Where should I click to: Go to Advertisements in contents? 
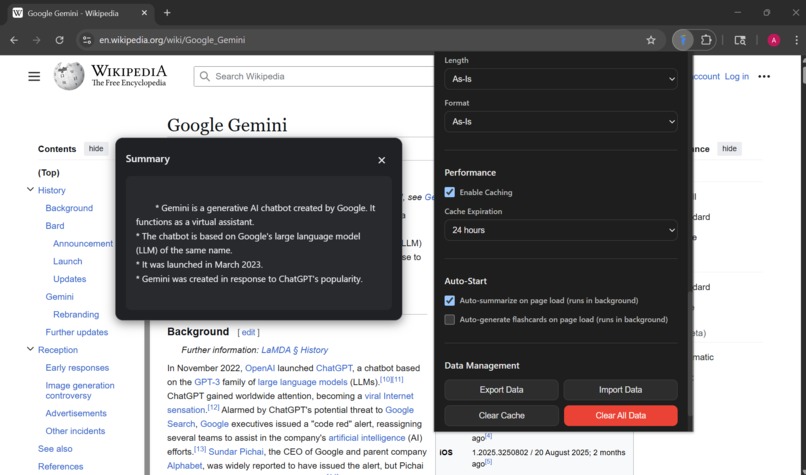click(76, 413)
